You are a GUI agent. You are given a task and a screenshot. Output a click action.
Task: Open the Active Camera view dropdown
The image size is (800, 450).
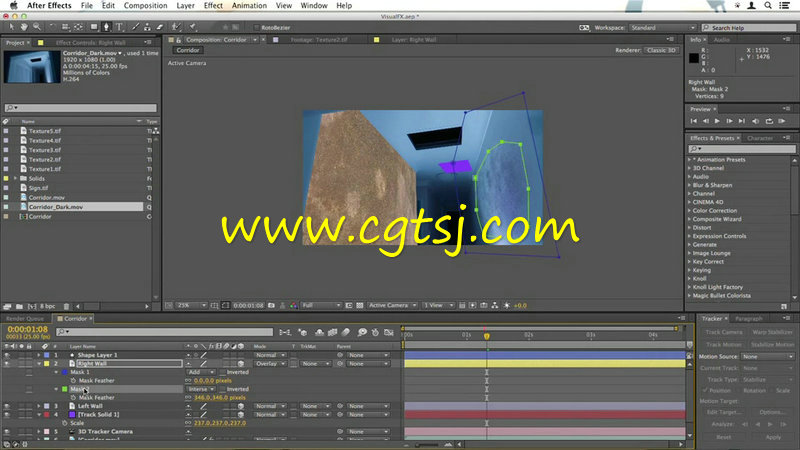392,306
